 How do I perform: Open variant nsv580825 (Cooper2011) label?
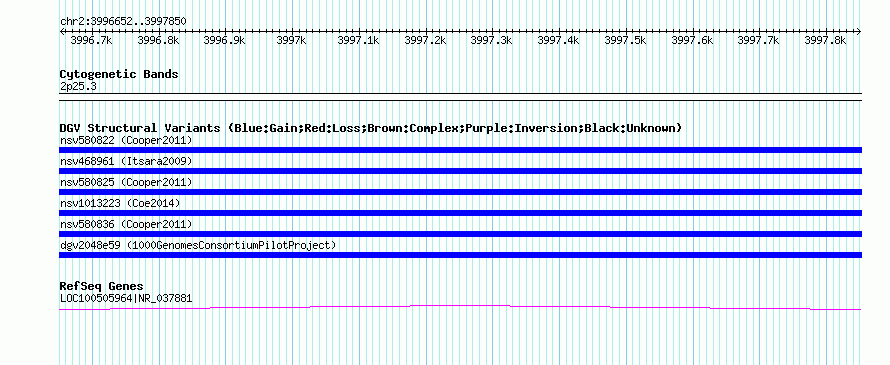pyautogui.click(x=126, y=182)
